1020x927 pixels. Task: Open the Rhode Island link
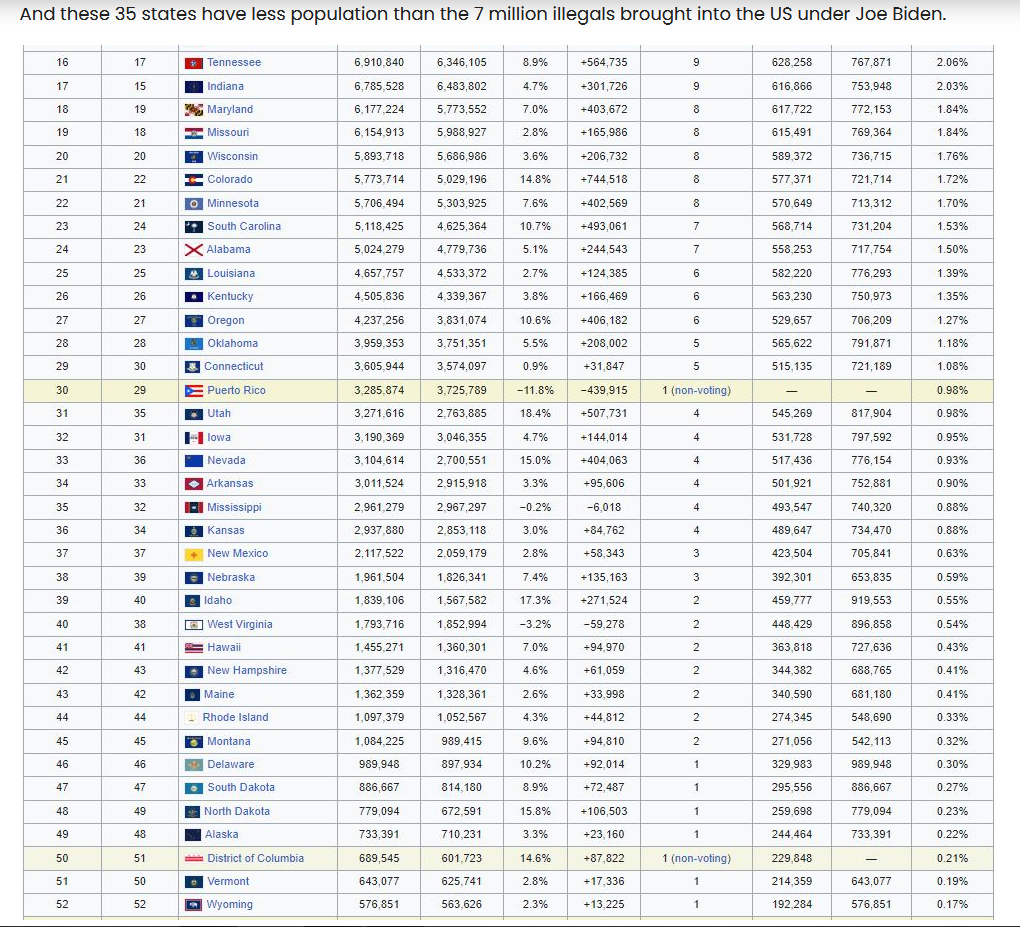pyautogui.click(x=235, y=718)
